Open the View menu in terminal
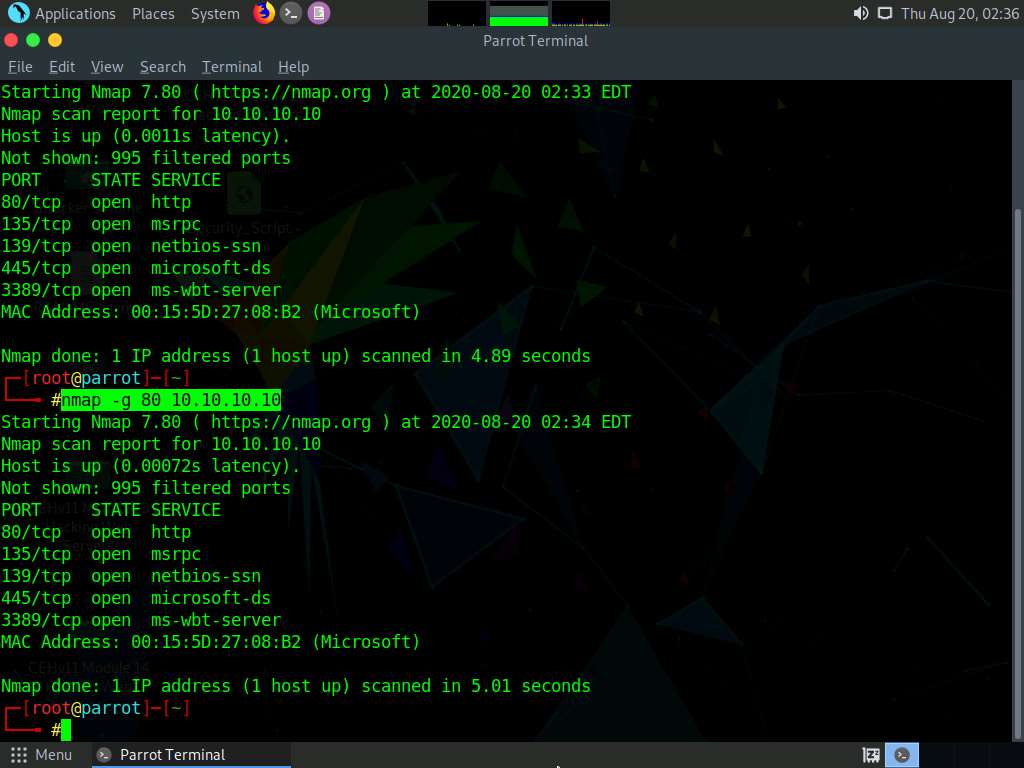The width and height of the screenshot is (1024, 768). click(x=107, y=67)
